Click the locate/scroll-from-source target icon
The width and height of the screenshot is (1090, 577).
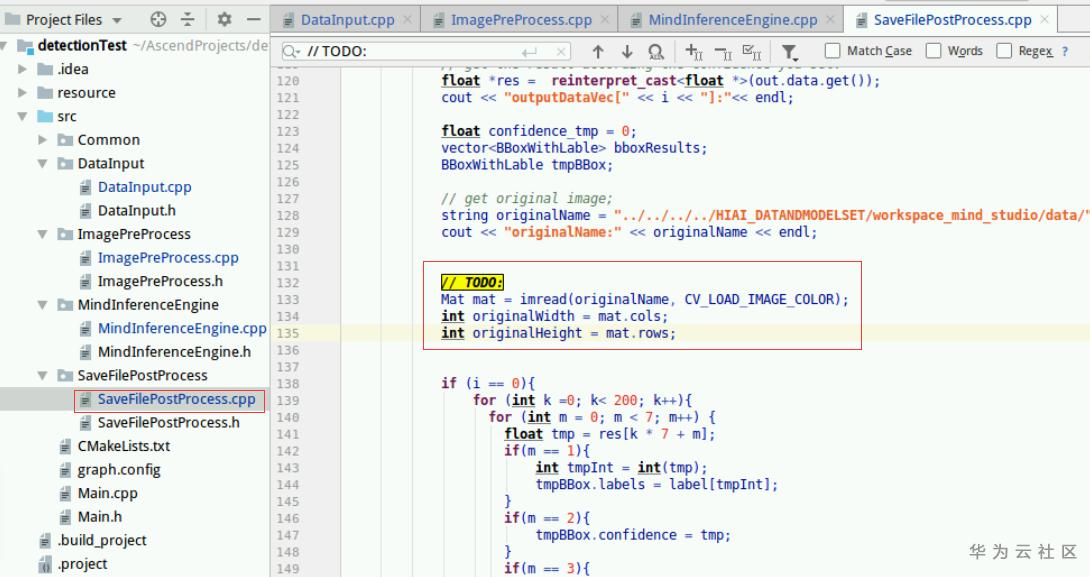point(158,19)
